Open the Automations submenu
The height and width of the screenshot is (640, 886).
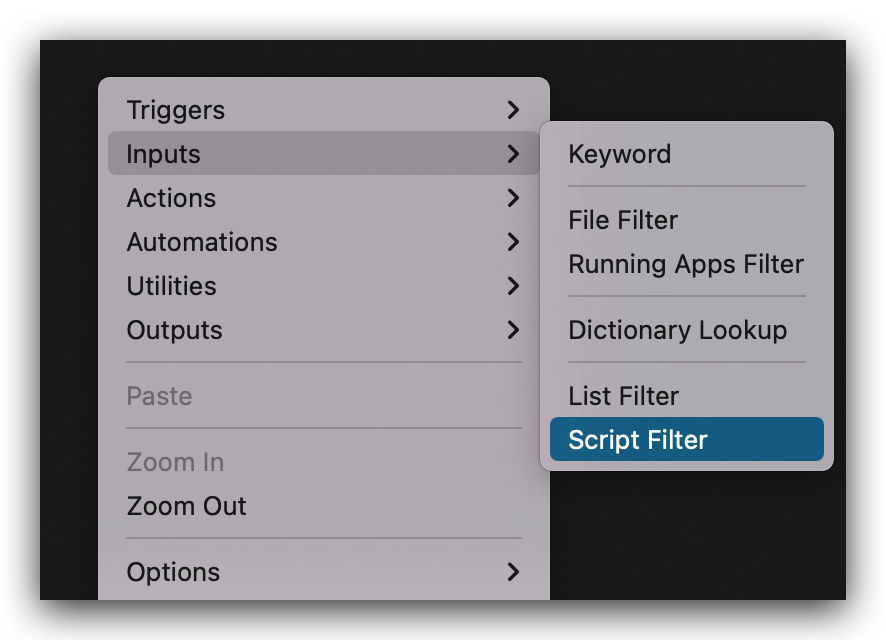click(x=323, y=242)
